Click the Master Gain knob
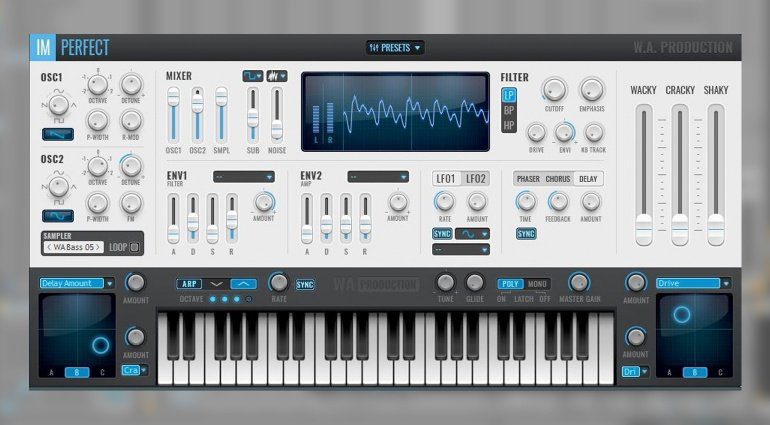770x425 pixels. [578, 283]
